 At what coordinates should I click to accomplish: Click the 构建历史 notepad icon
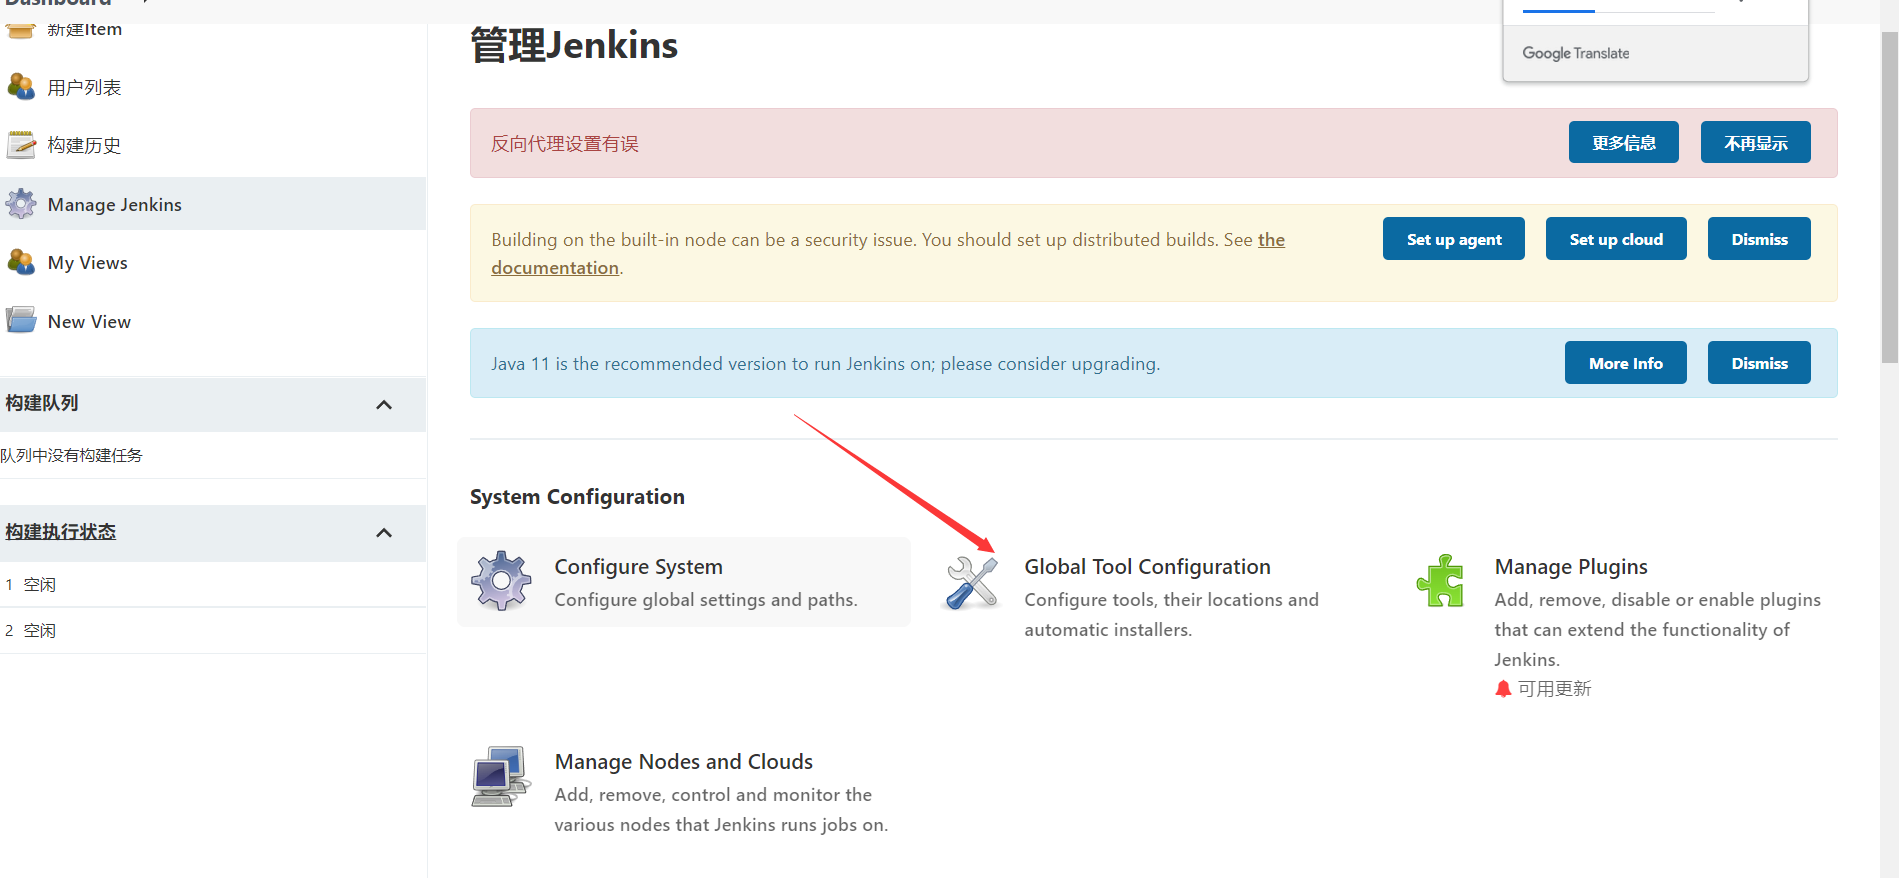click(21, 145)
